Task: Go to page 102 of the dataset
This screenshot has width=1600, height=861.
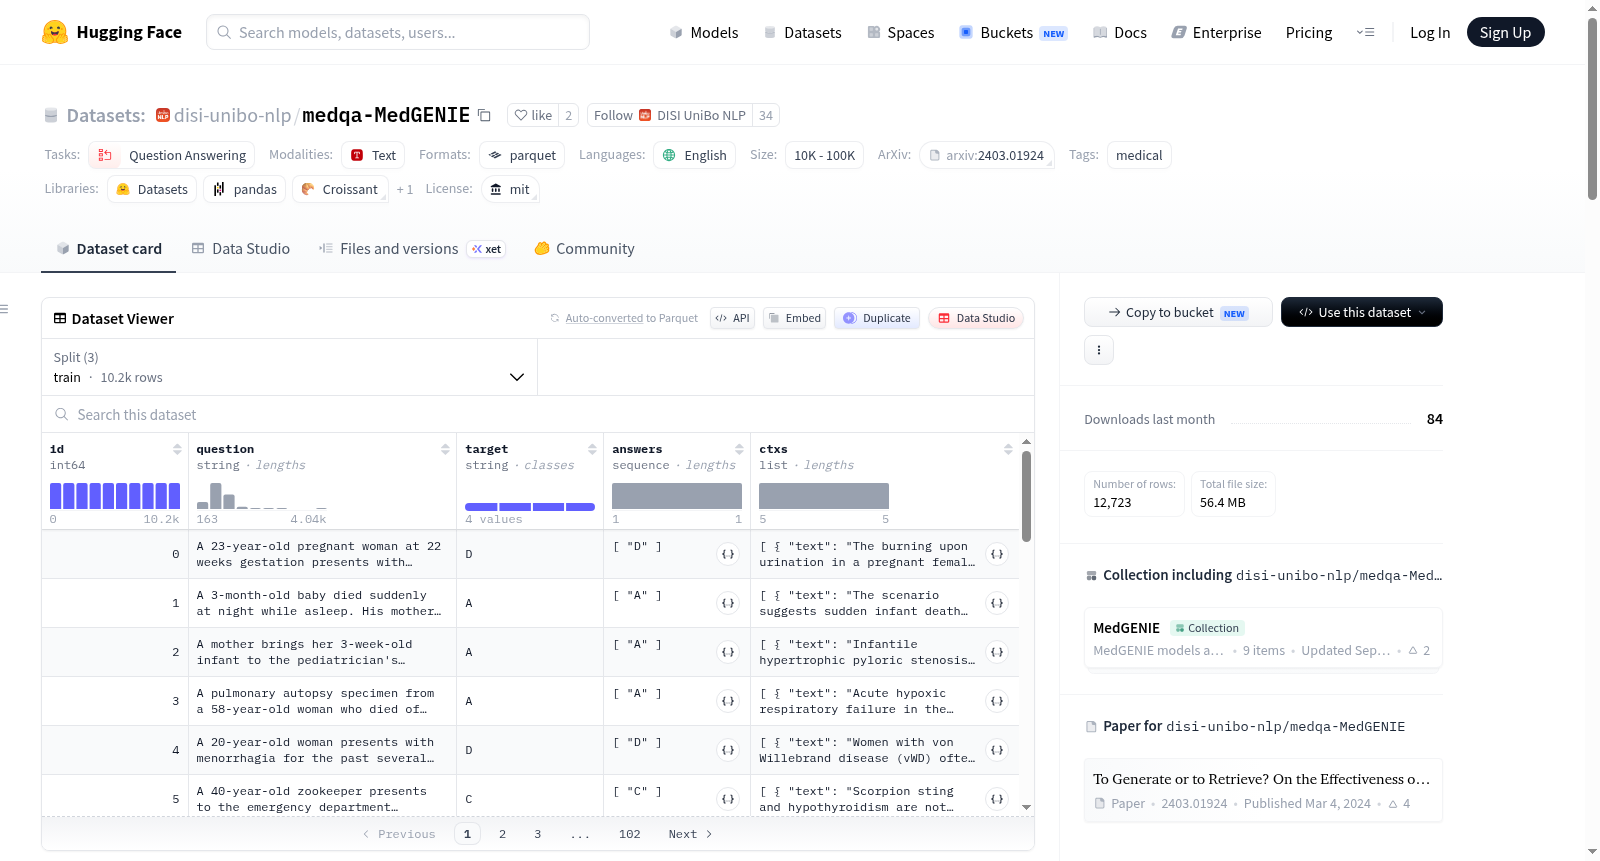Action: click(x=629, y=834)
